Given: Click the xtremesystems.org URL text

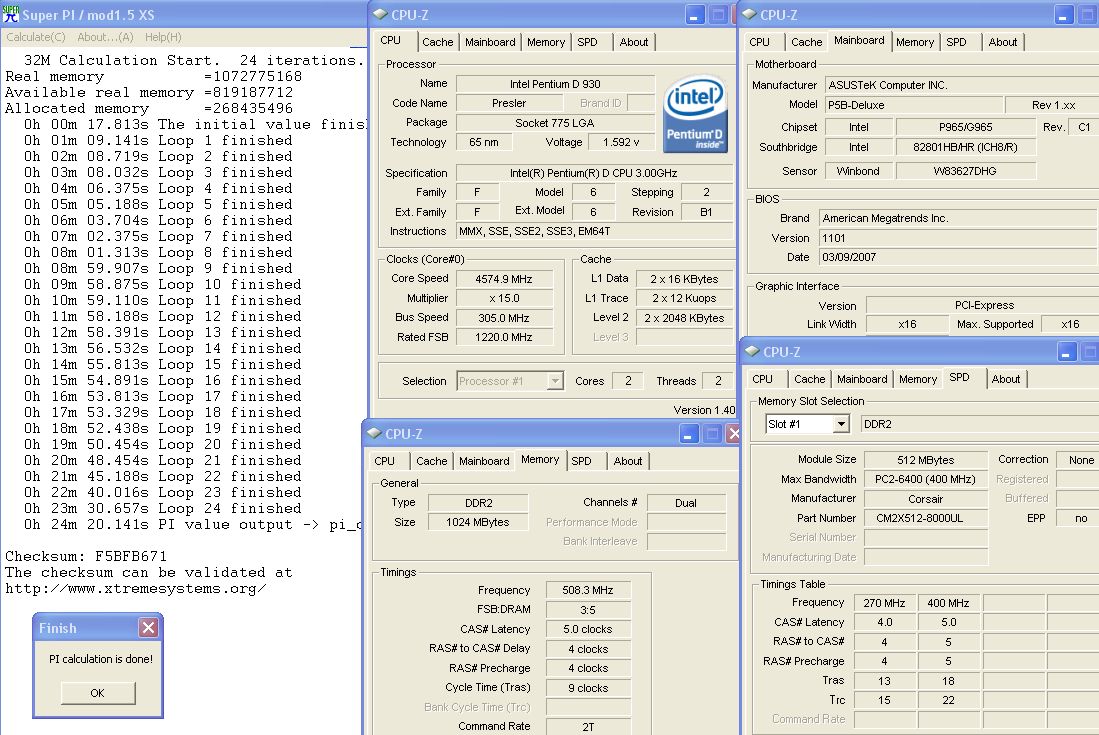Looking at the screenshot, I should pyautogui.click(x=135, y=589).
